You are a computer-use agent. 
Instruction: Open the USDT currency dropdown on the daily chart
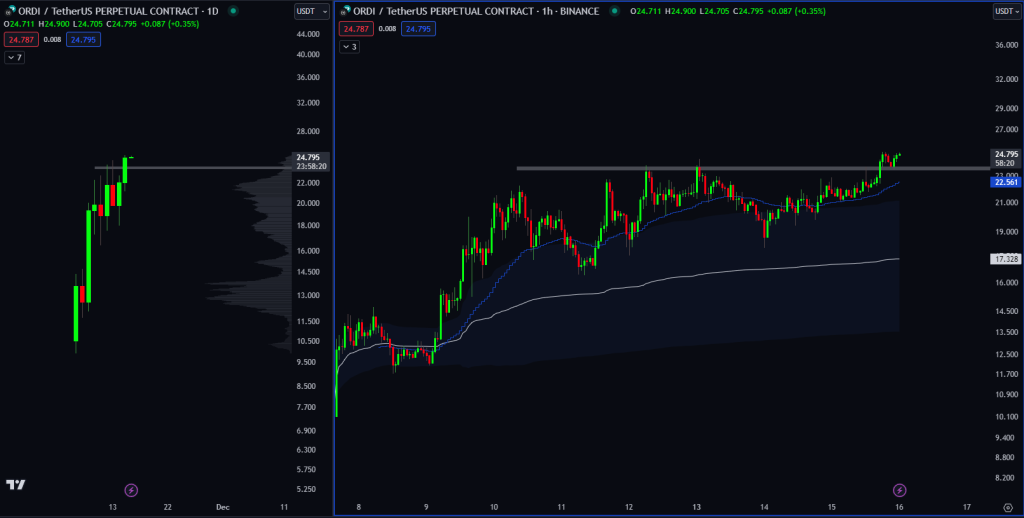307,11
